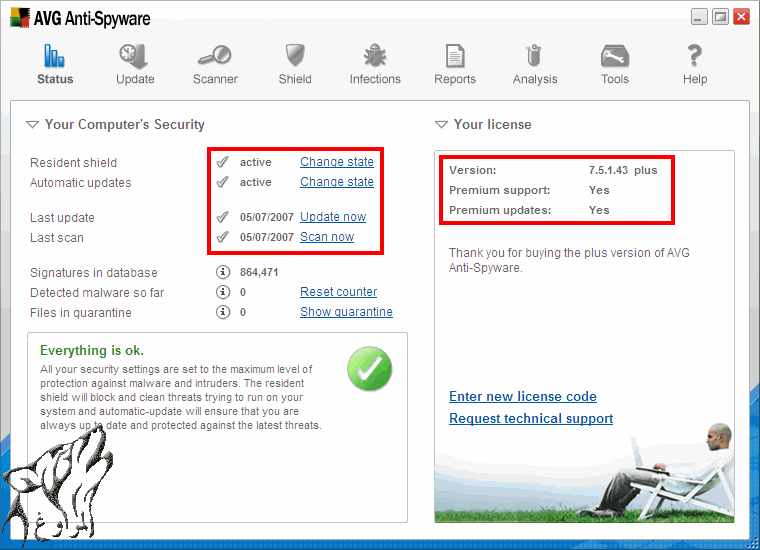Click the 864,471 signatures count
The height and width of the screenshot is (550, 760).
tap(259, 272)
